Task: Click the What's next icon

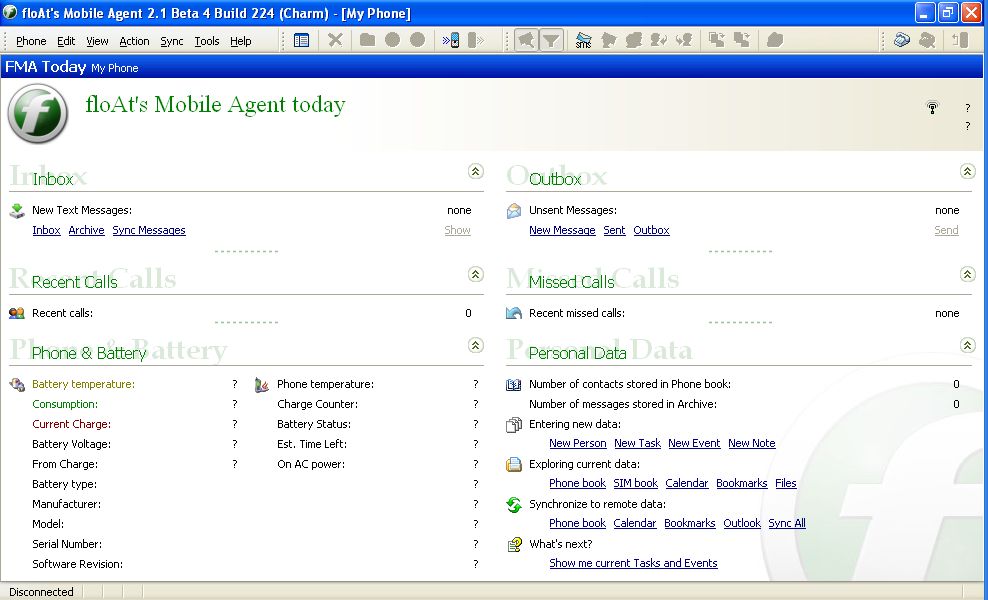Action: coord(514,545)
